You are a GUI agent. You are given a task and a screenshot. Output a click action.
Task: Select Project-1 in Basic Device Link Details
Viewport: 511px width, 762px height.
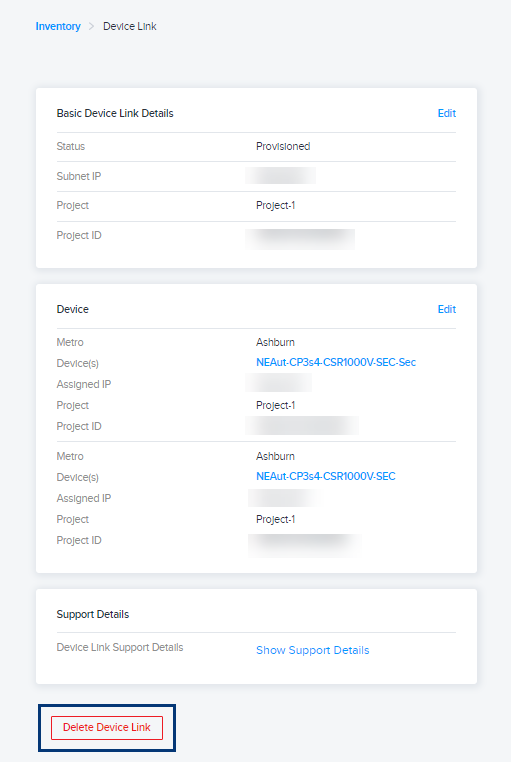[275, 205]
